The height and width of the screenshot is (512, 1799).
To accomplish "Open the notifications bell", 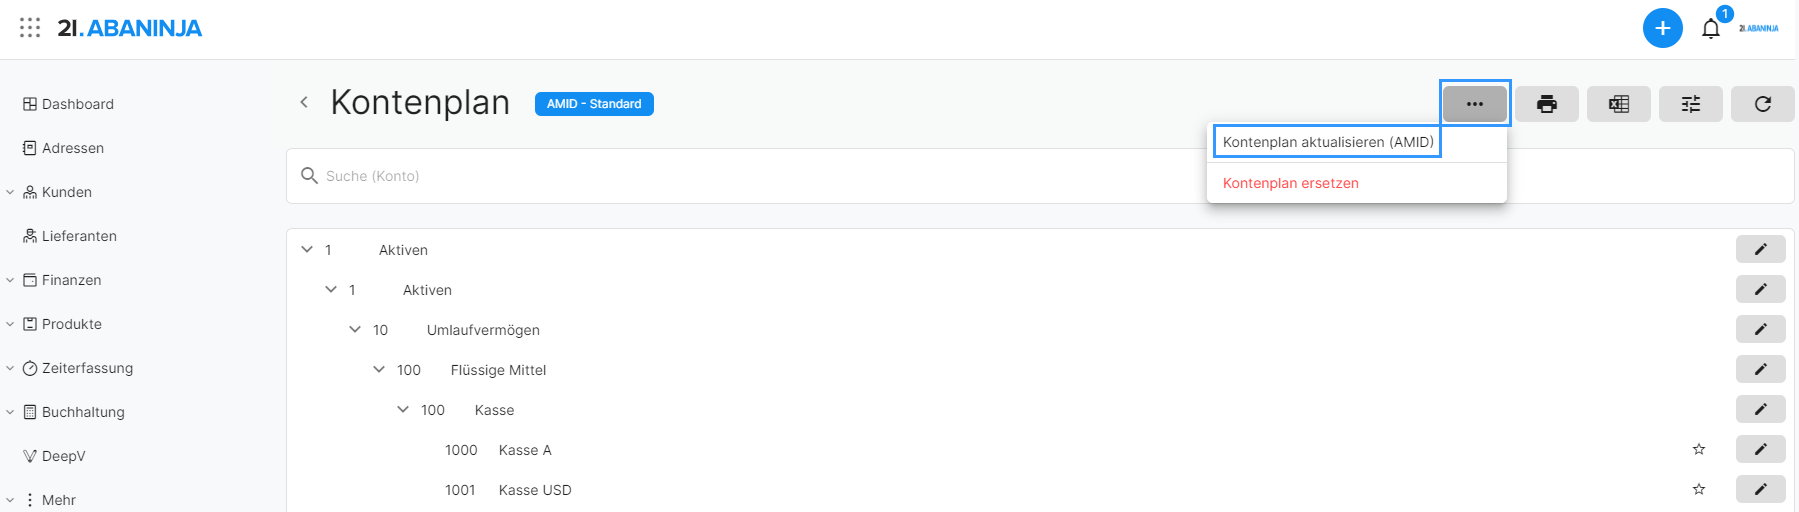I will (x=1711, y=29).
